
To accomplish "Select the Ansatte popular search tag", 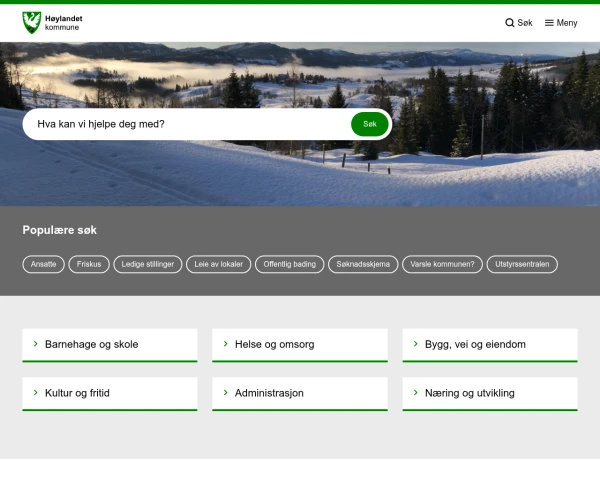I will (44, 265).
